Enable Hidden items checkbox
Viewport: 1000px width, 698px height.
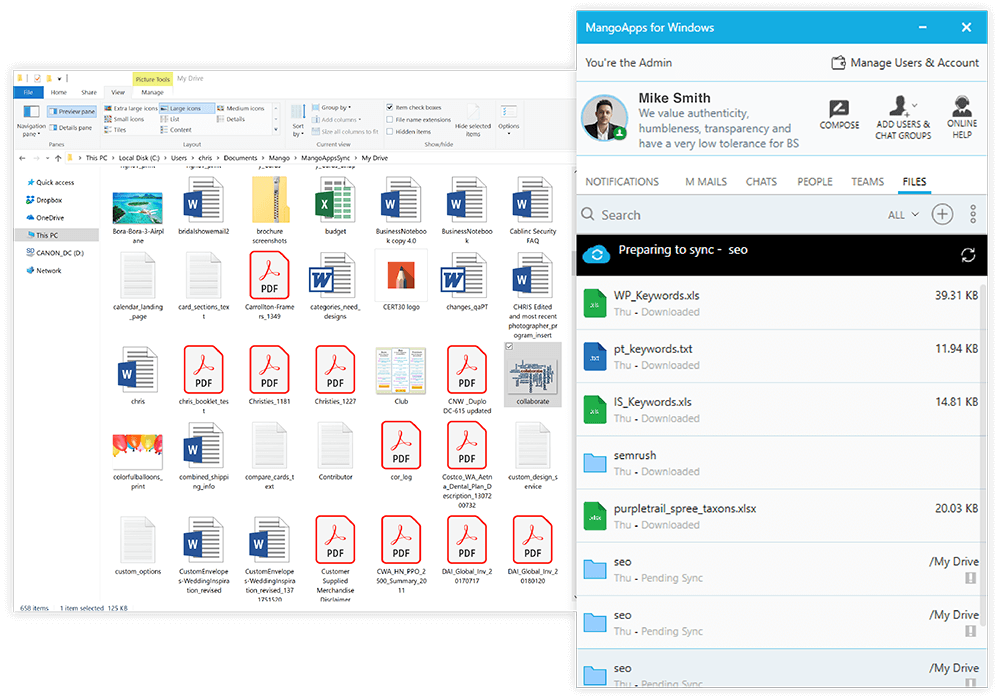[390, 131]
